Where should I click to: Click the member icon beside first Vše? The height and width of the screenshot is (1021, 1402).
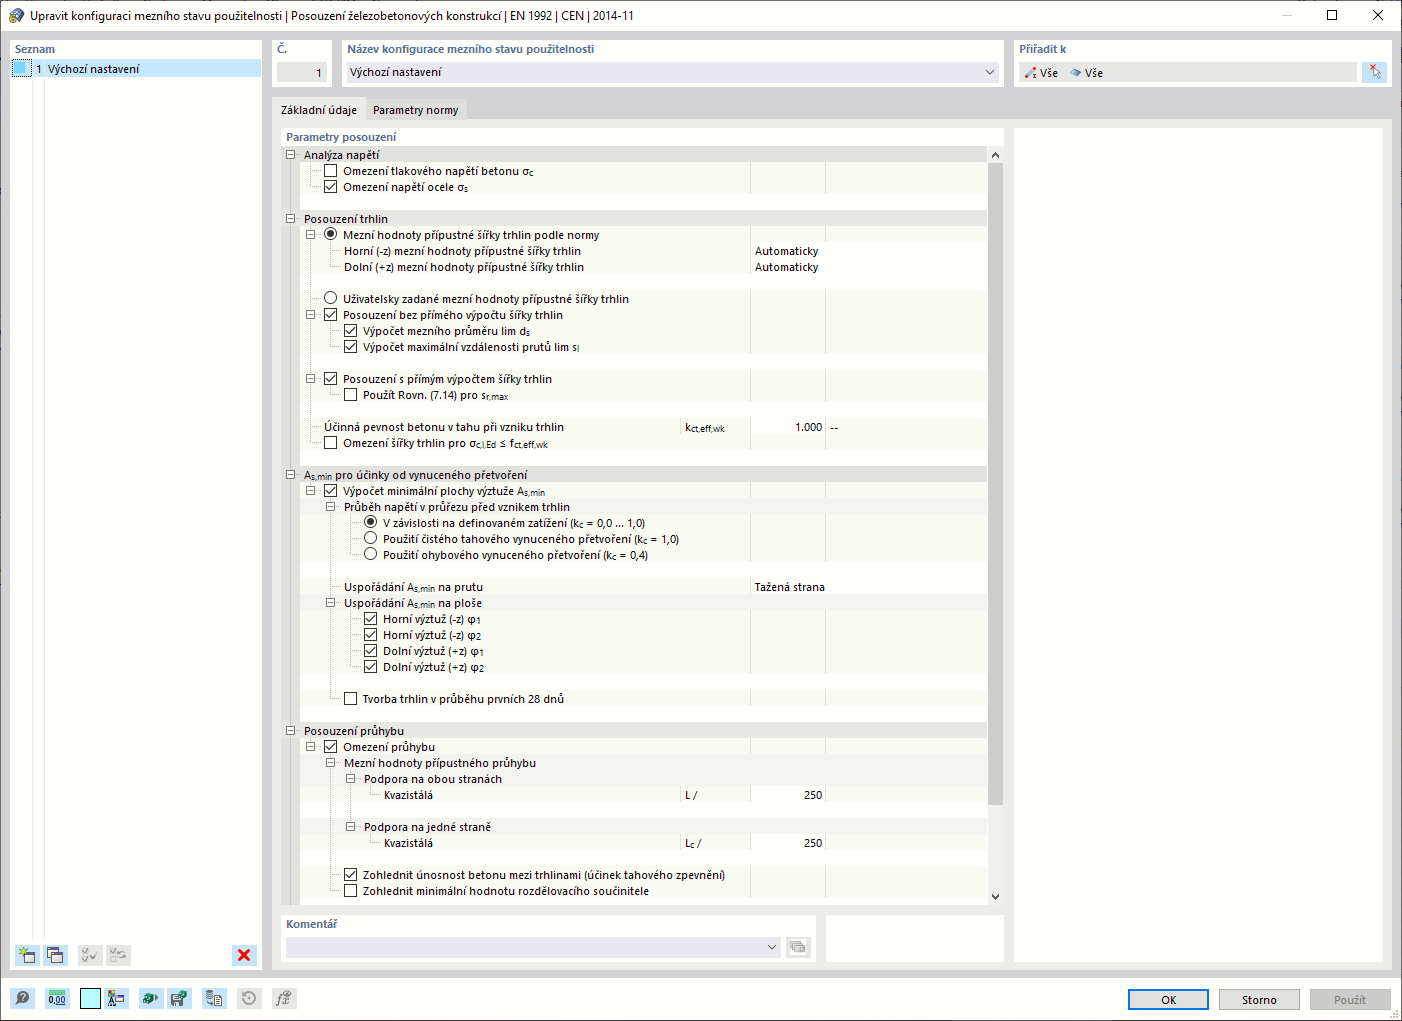coord(1031,73)
